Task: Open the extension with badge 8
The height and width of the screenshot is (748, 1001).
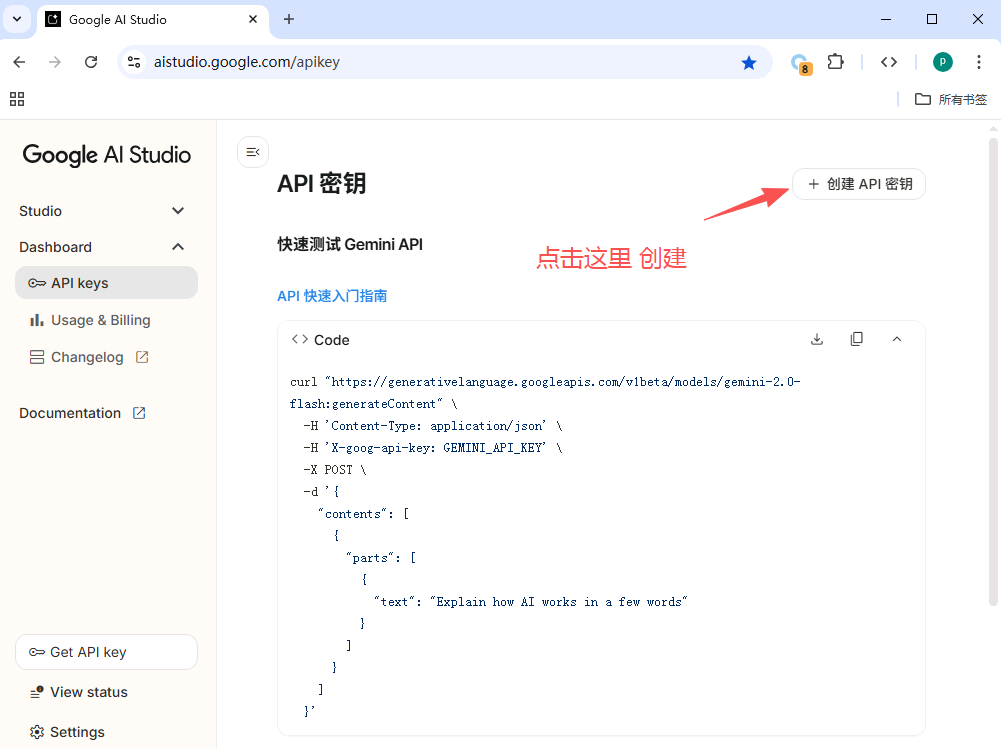Action: coord(801,63)
